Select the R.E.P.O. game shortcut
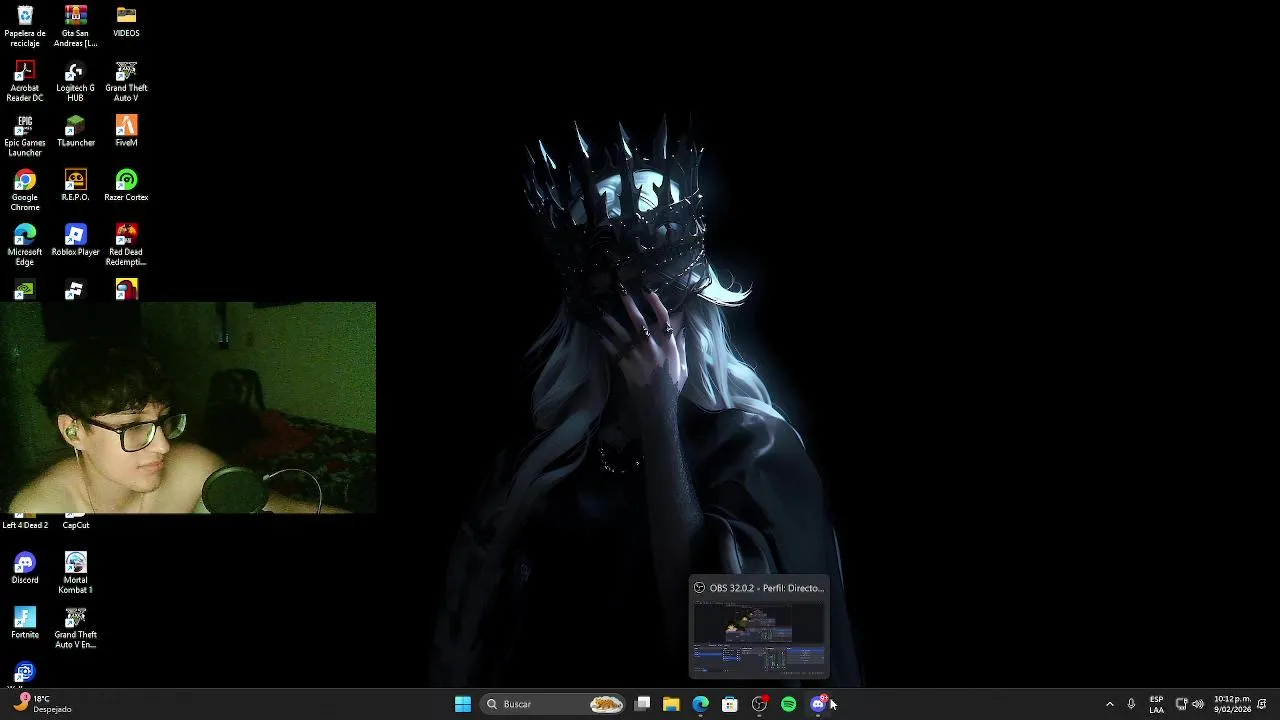This screenshot has height=720, width=1280. 75,186
